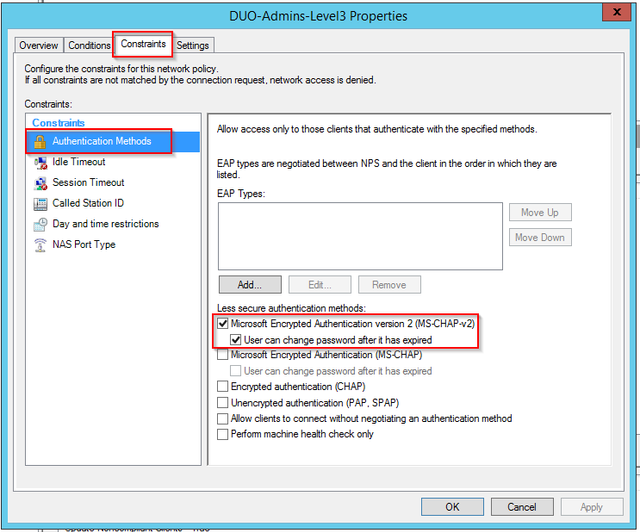Viewport: 640px width, 532px height.
Task: Click the Less secure authentication methods label
Action: [x=291, y=308]
